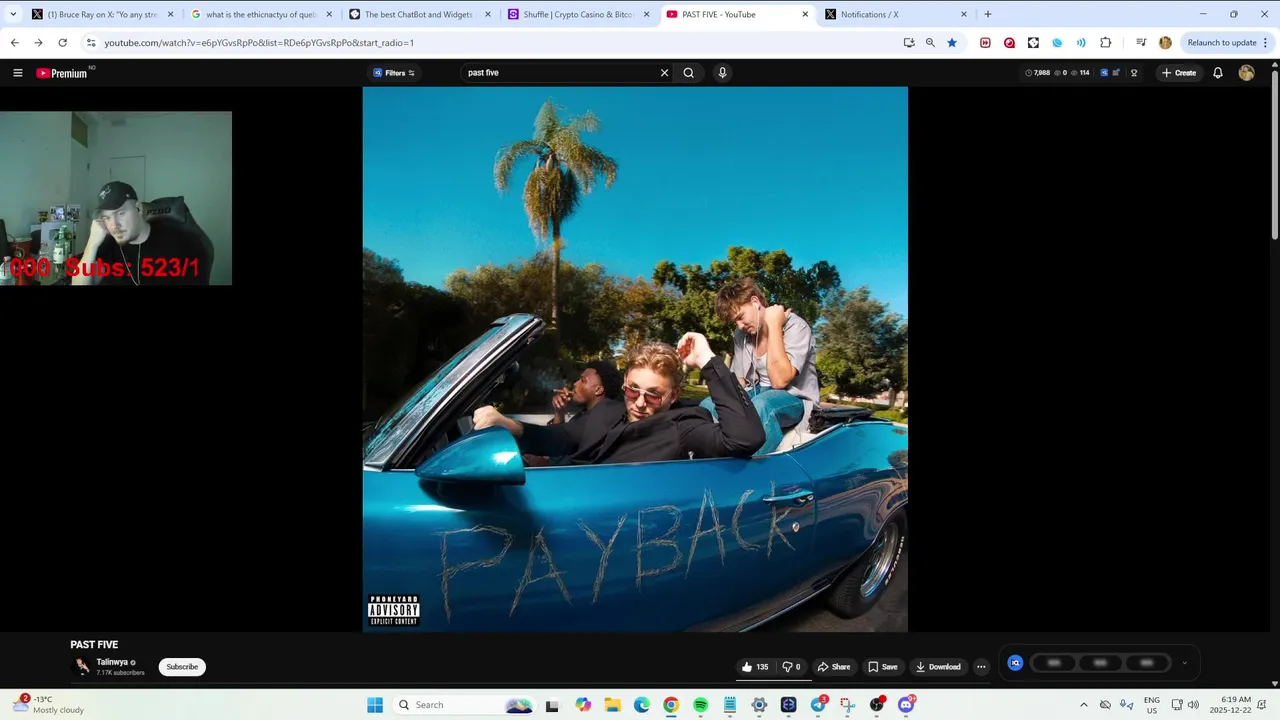Click Relaunch to update button
This screenshot has height=720, width=1280.
coord(1222,43)
